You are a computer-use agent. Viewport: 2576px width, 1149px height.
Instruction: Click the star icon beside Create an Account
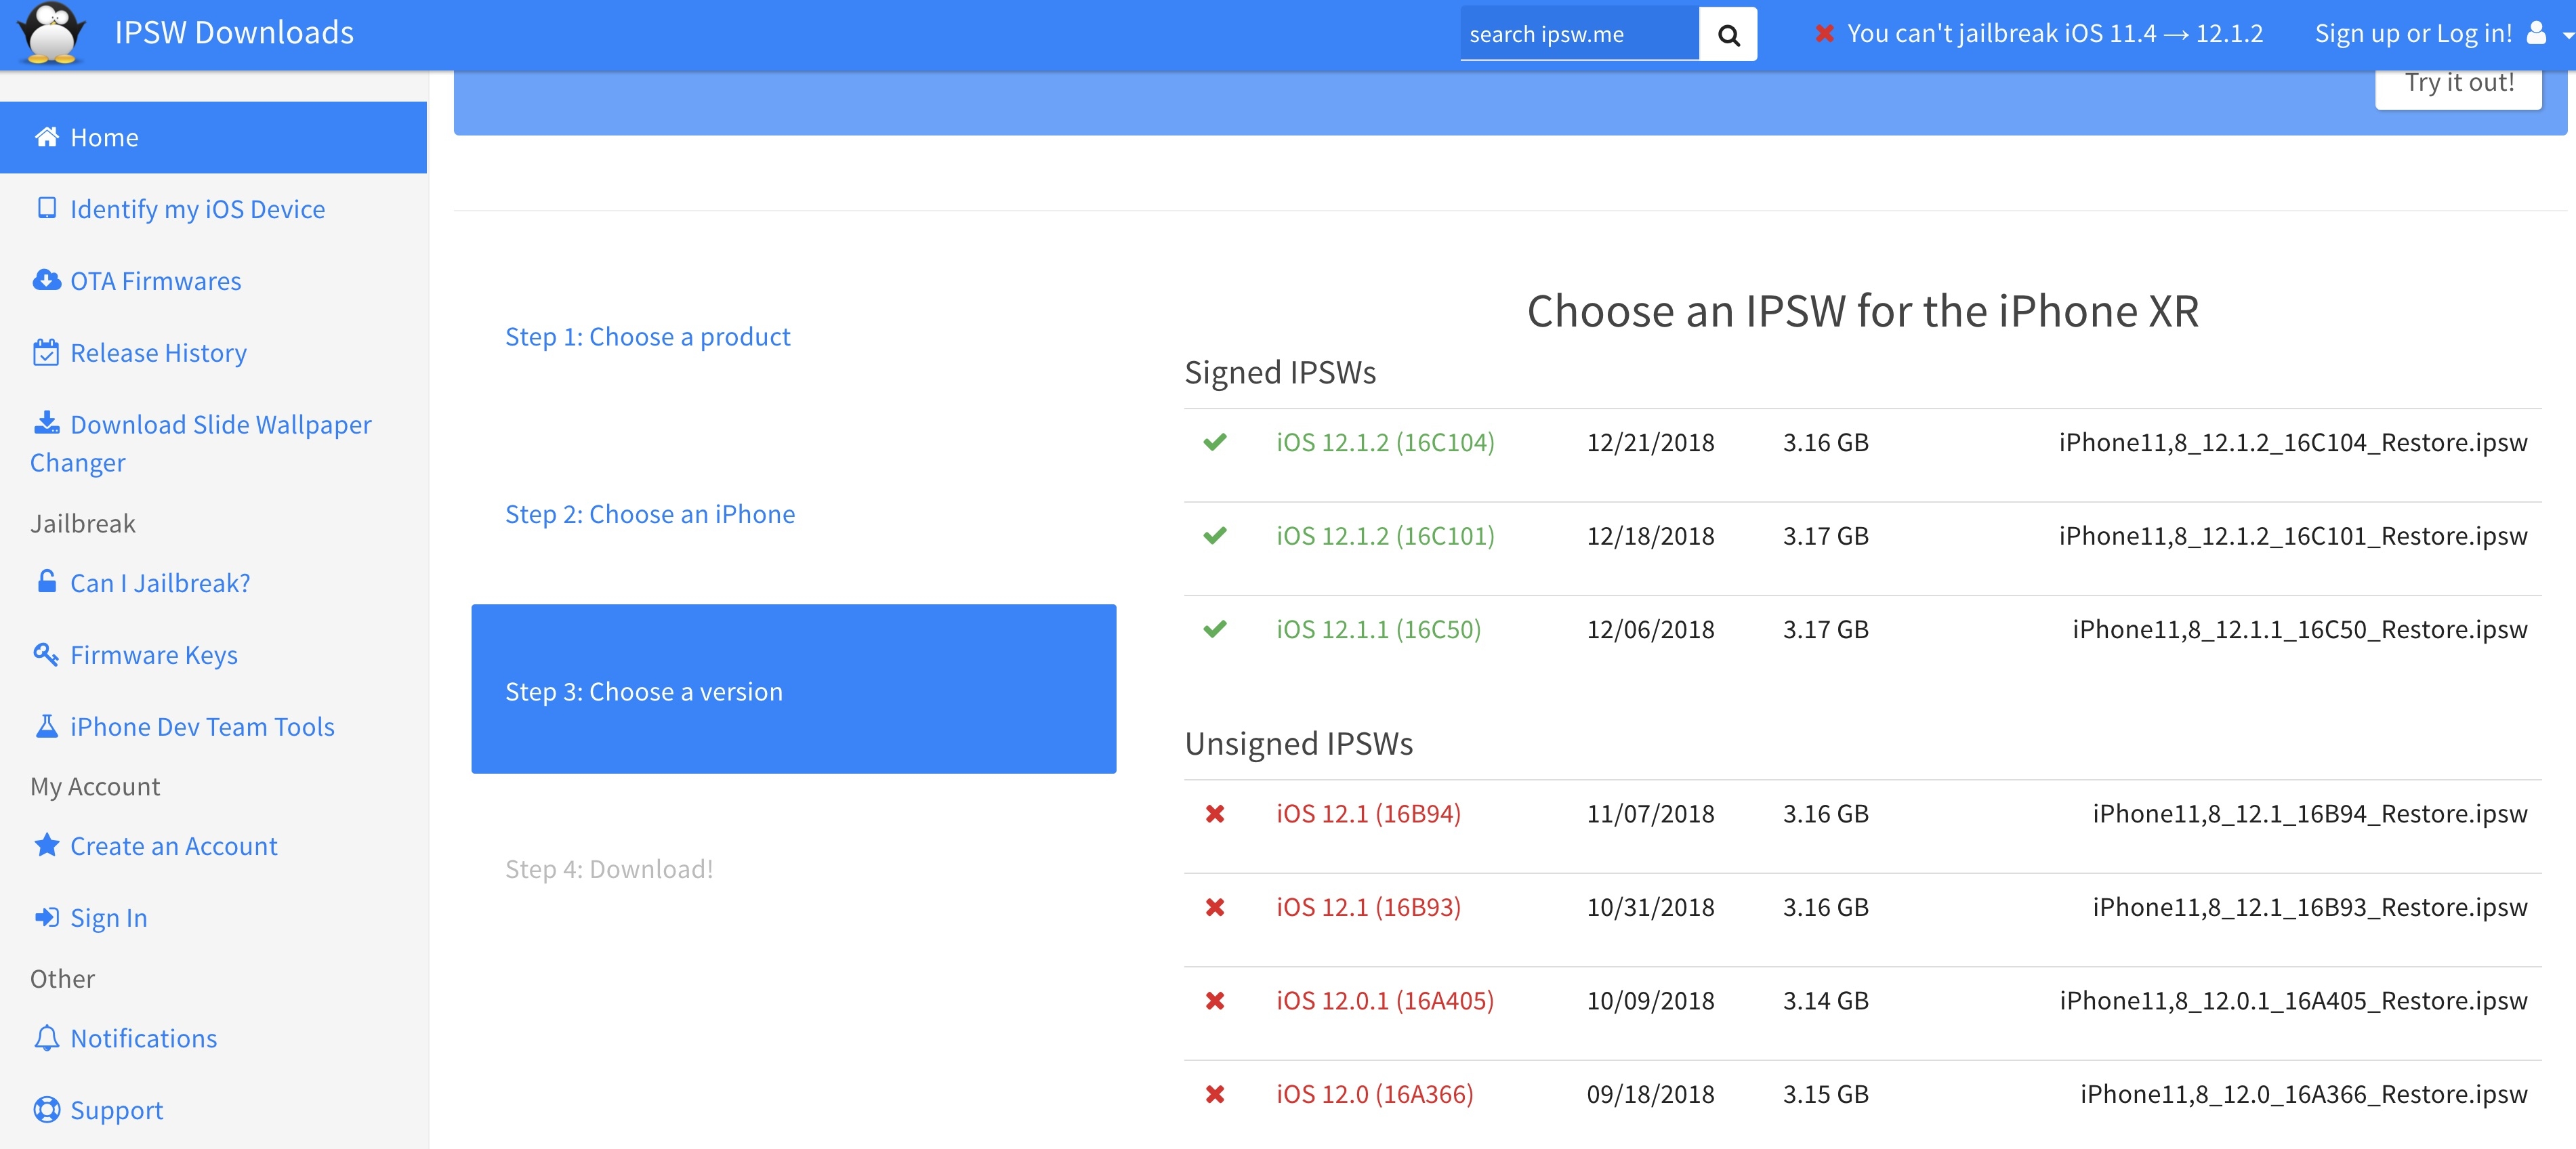pyautogui.click(x=47, y=845)
